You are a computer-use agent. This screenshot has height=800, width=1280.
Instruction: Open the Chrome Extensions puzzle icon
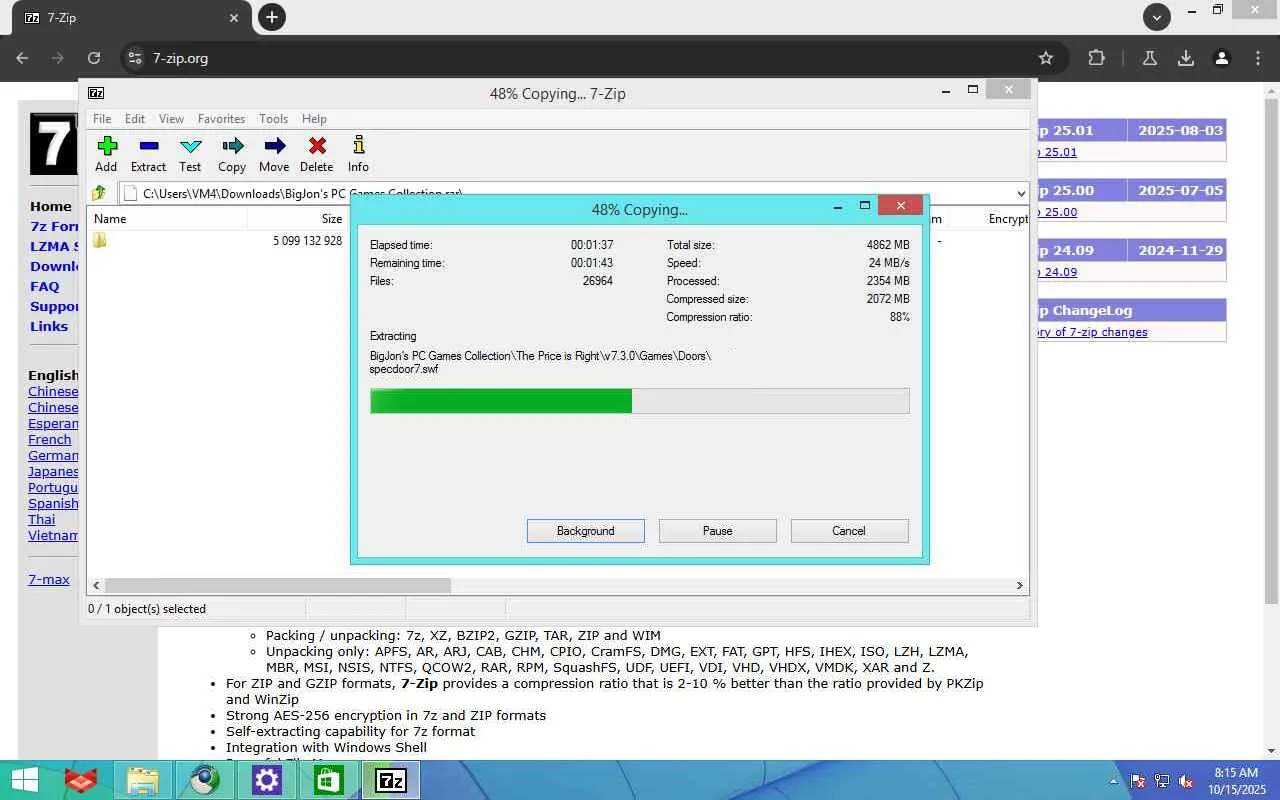click(1096, 58)
